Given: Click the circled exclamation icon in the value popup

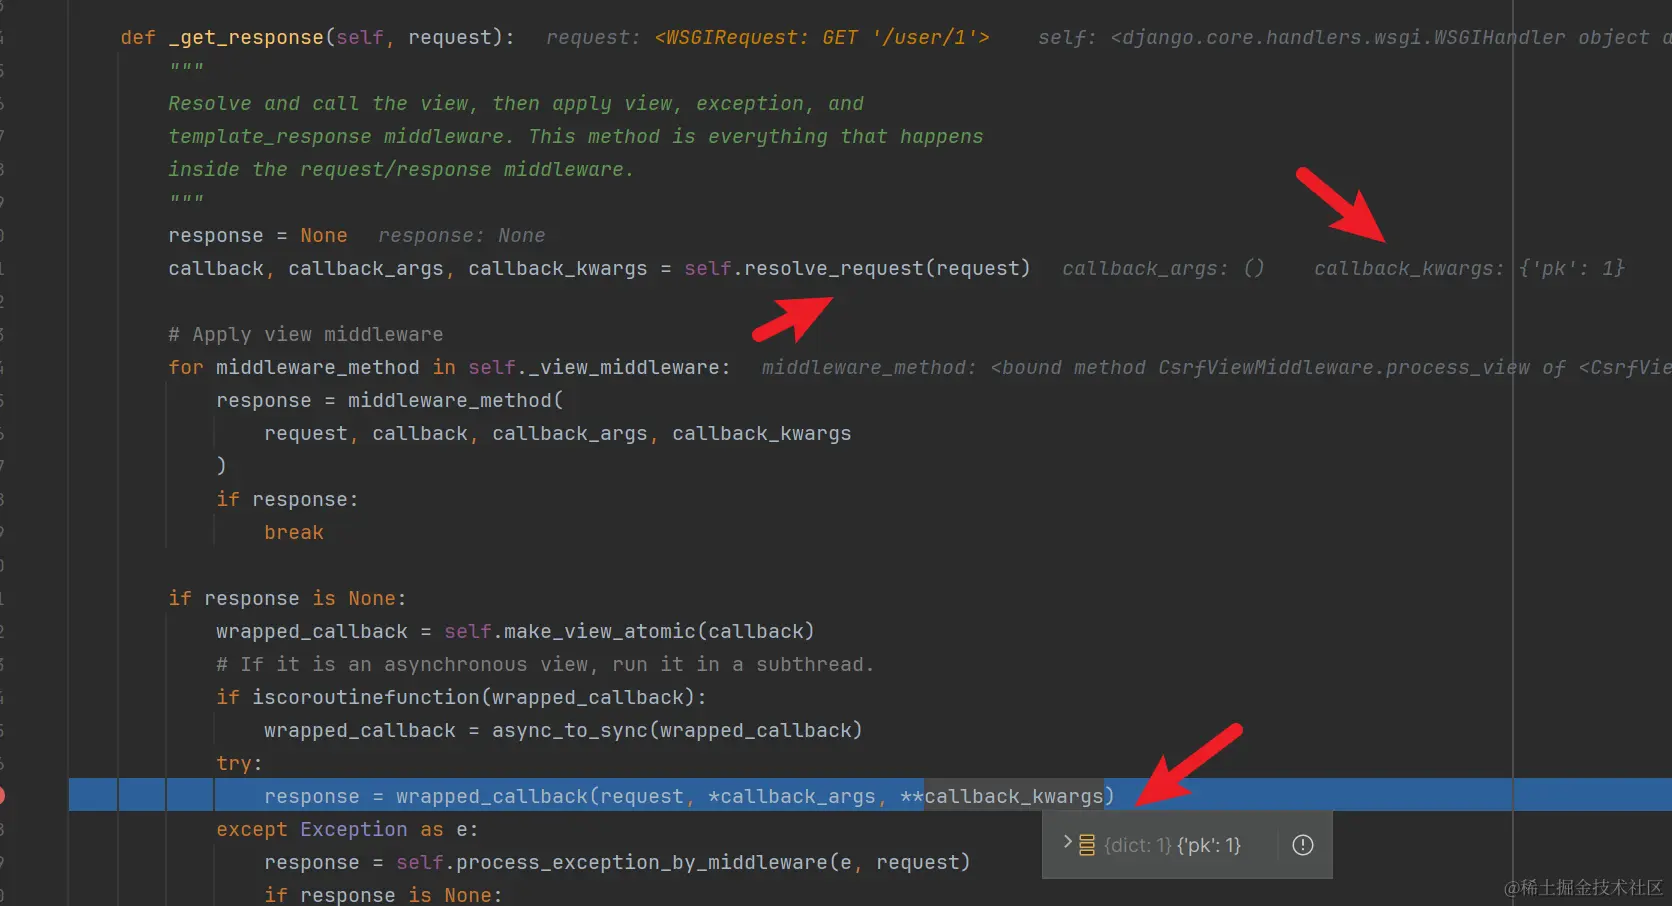Looking at the screenshot, I should pos(1303,845).
